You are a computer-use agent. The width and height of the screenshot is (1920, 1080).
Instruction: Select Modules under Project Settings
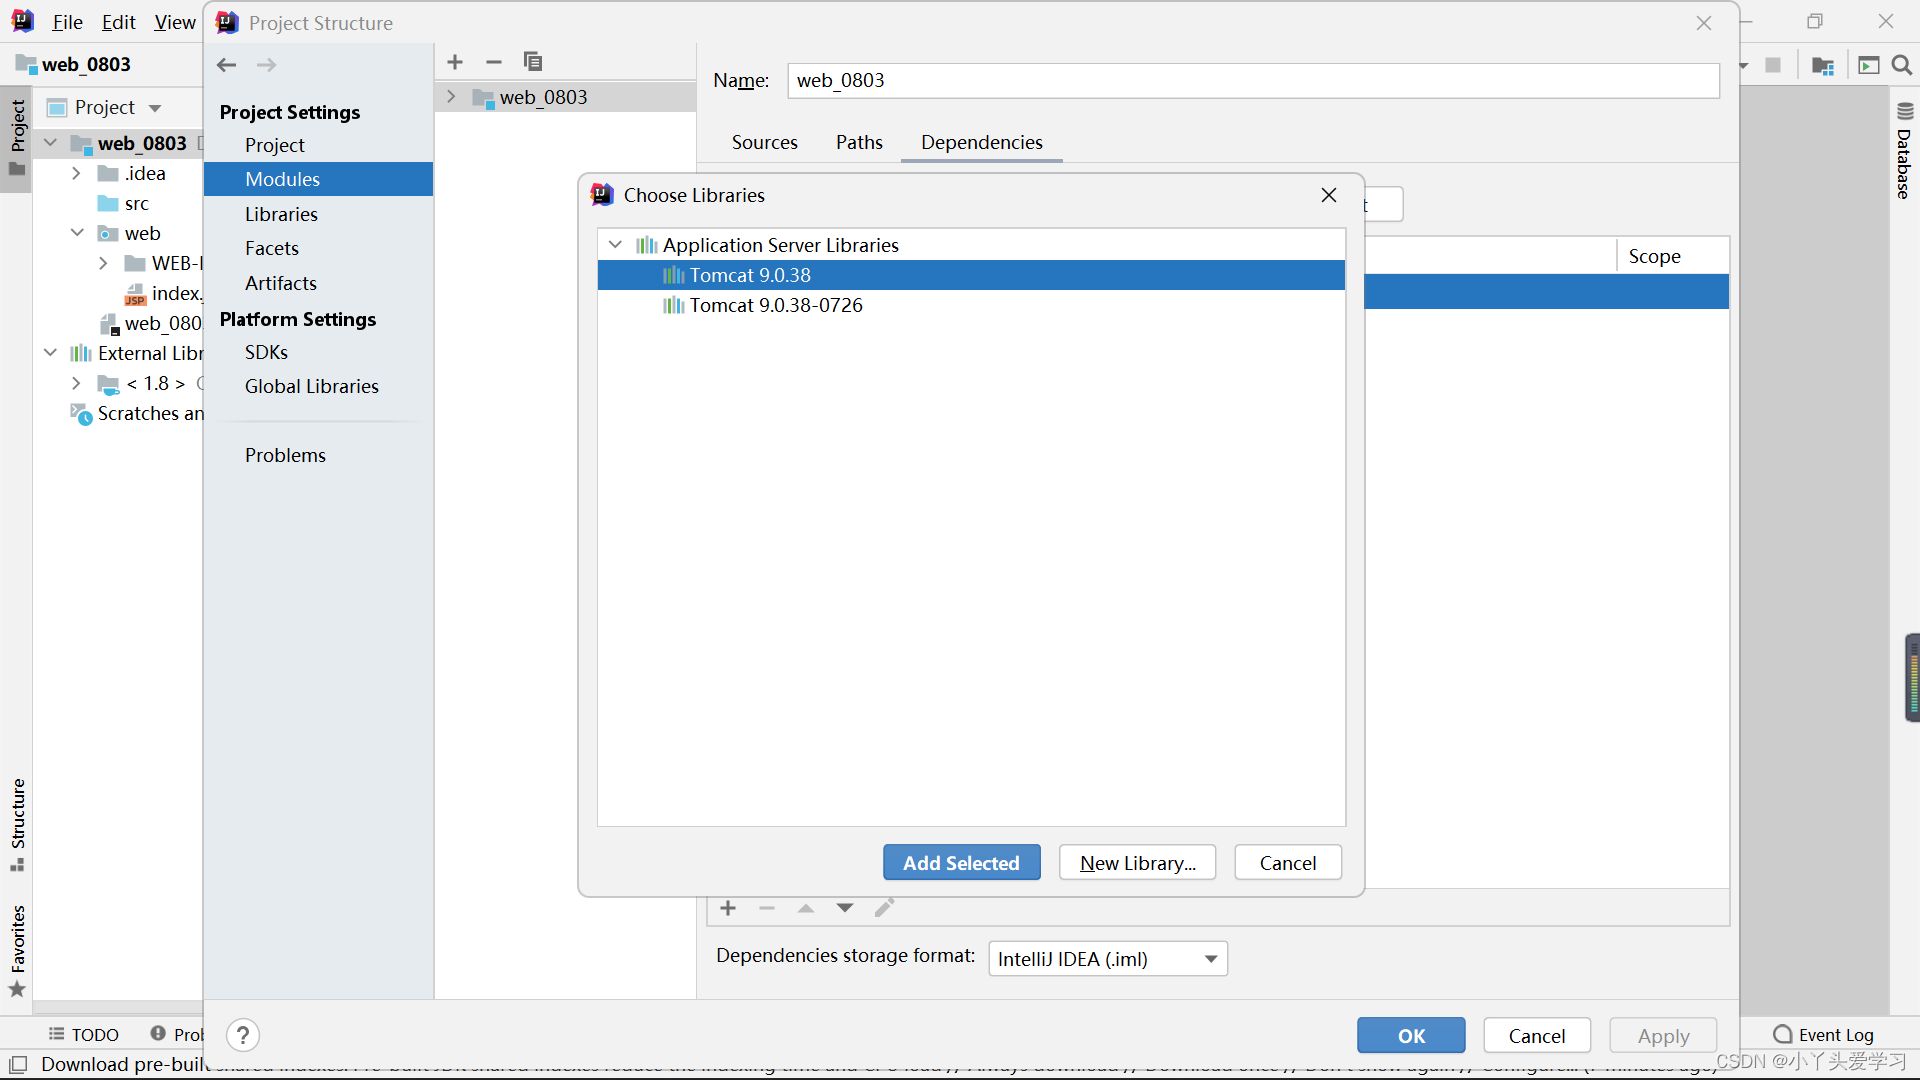point(318,179)
